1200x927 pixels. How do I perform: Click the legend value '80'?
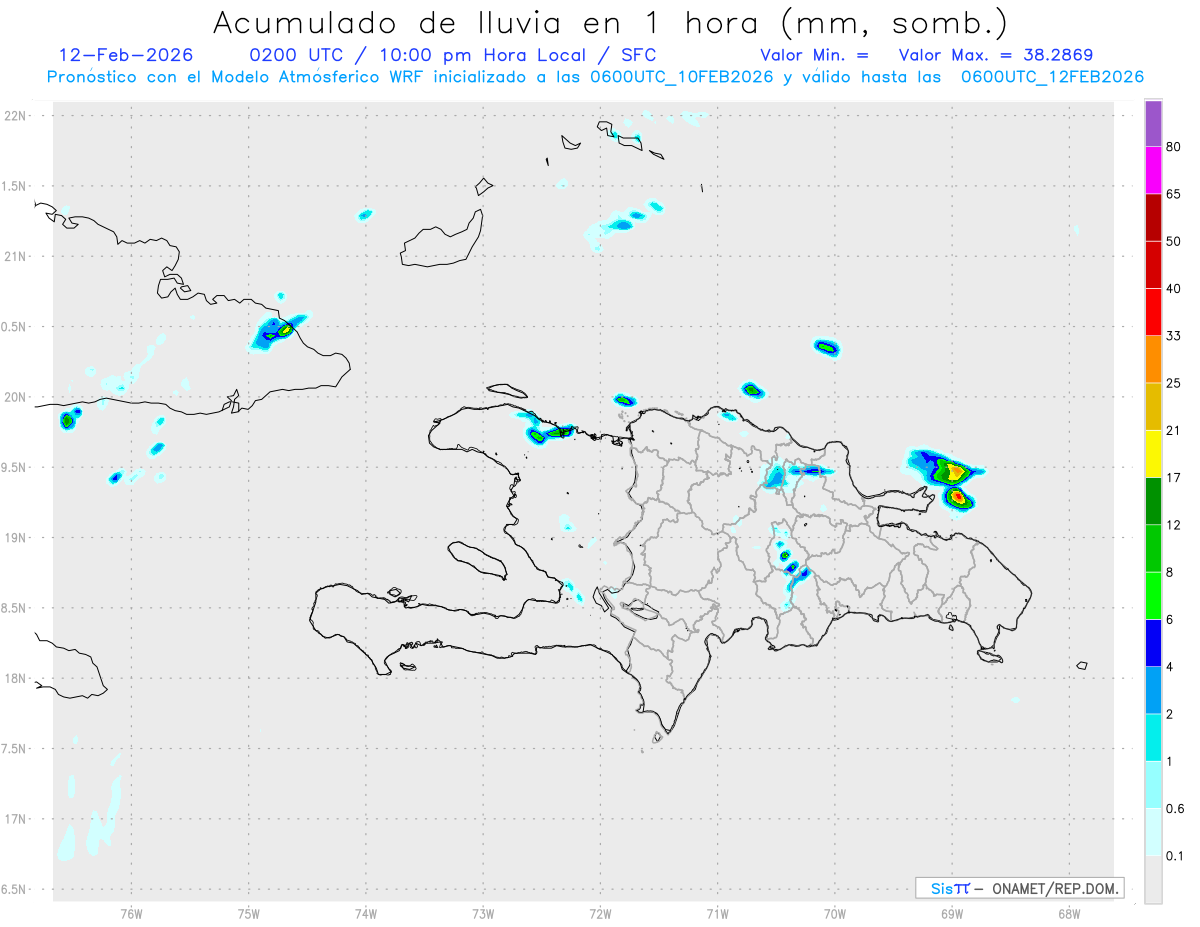click(x=1174, y=147)
